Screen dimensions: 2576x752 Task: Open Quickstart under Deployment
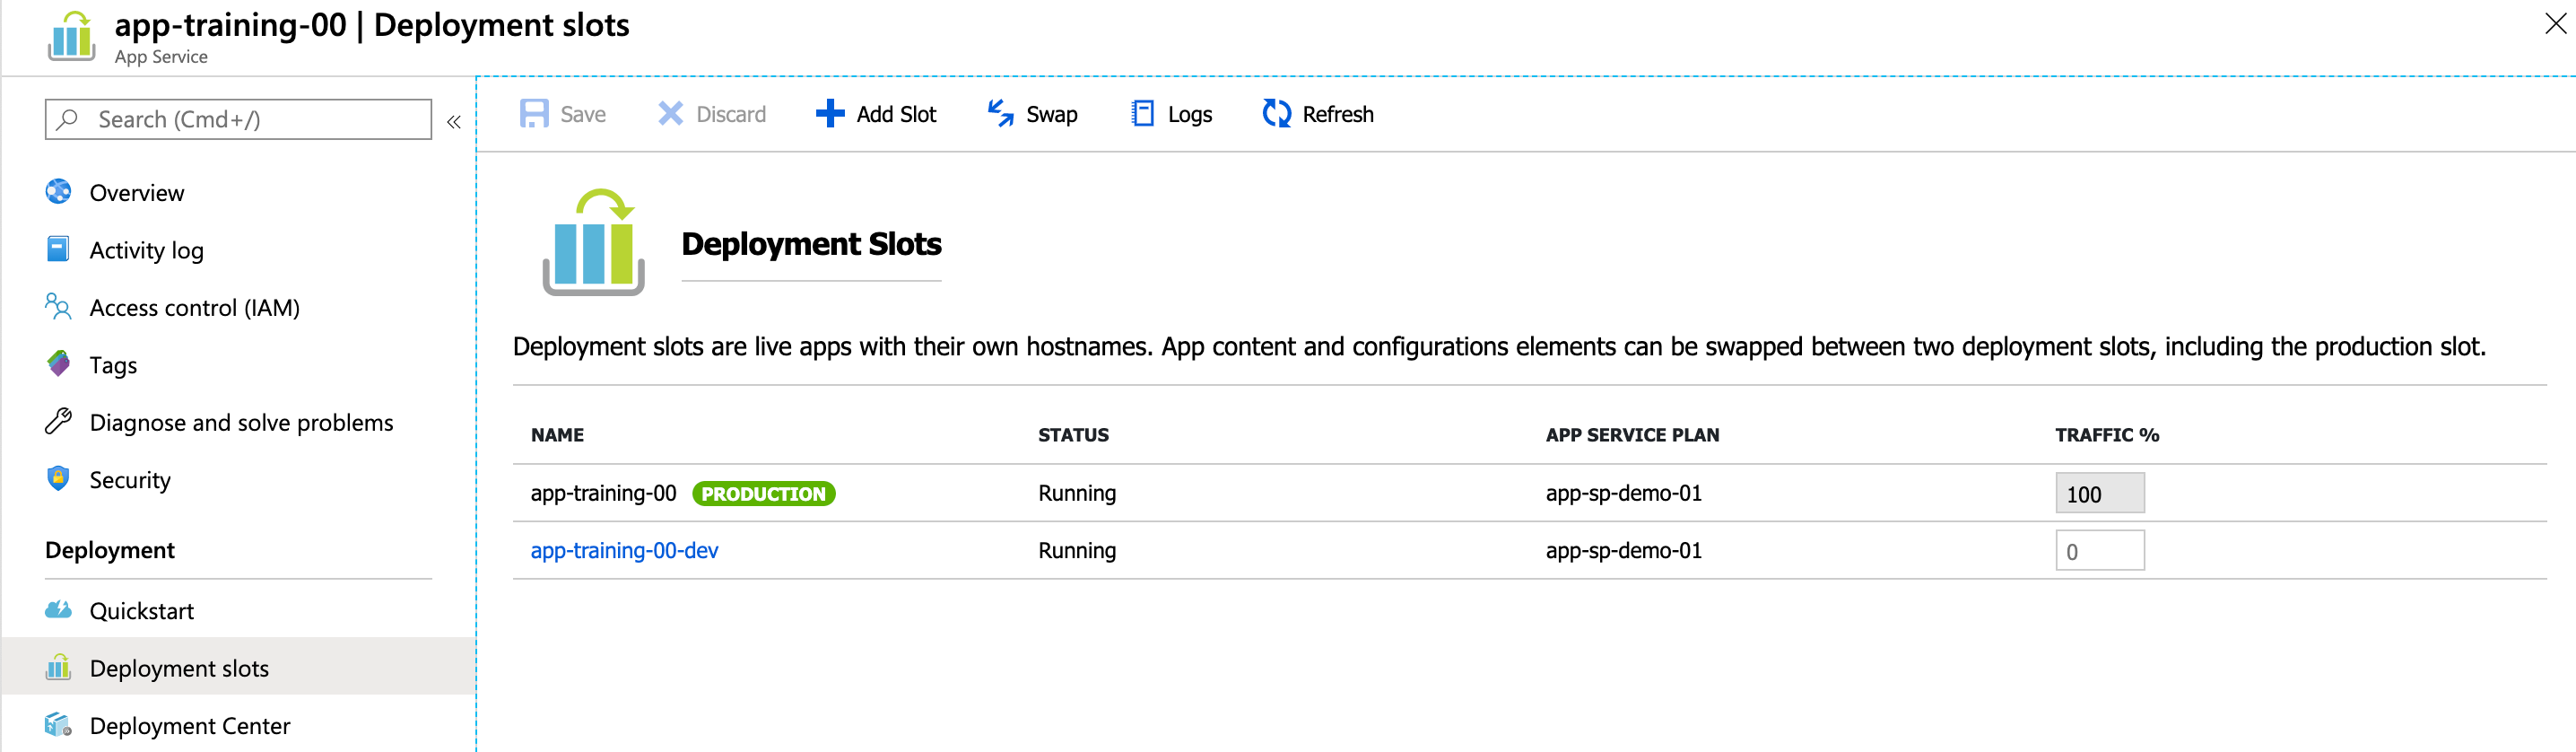[x=141, y=611]
